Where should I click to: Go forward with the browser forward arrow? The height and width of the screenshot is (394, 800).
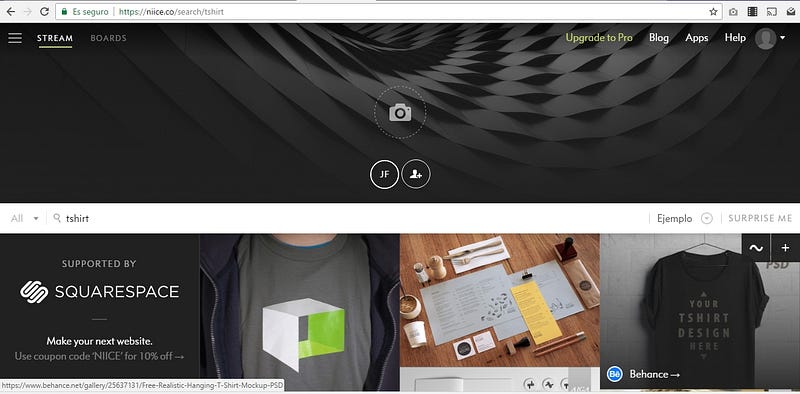(28, 11)
